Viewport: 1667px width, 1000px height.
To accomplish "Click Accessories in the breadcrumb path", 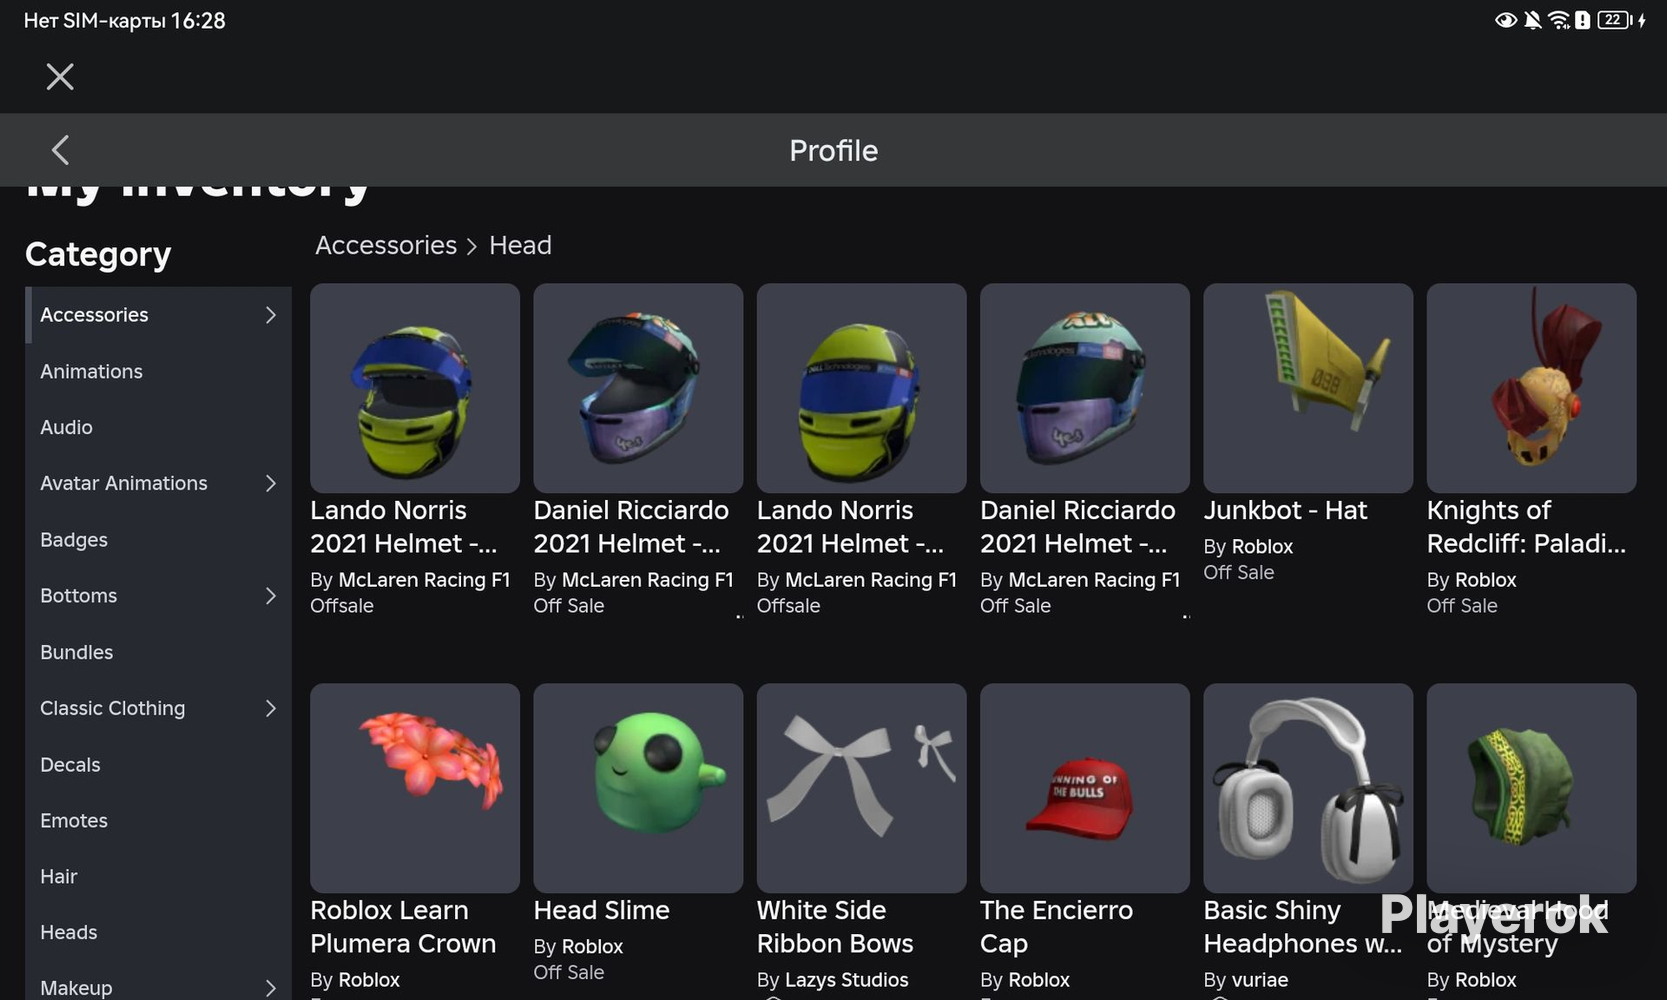I will click(x=386, y=245).
